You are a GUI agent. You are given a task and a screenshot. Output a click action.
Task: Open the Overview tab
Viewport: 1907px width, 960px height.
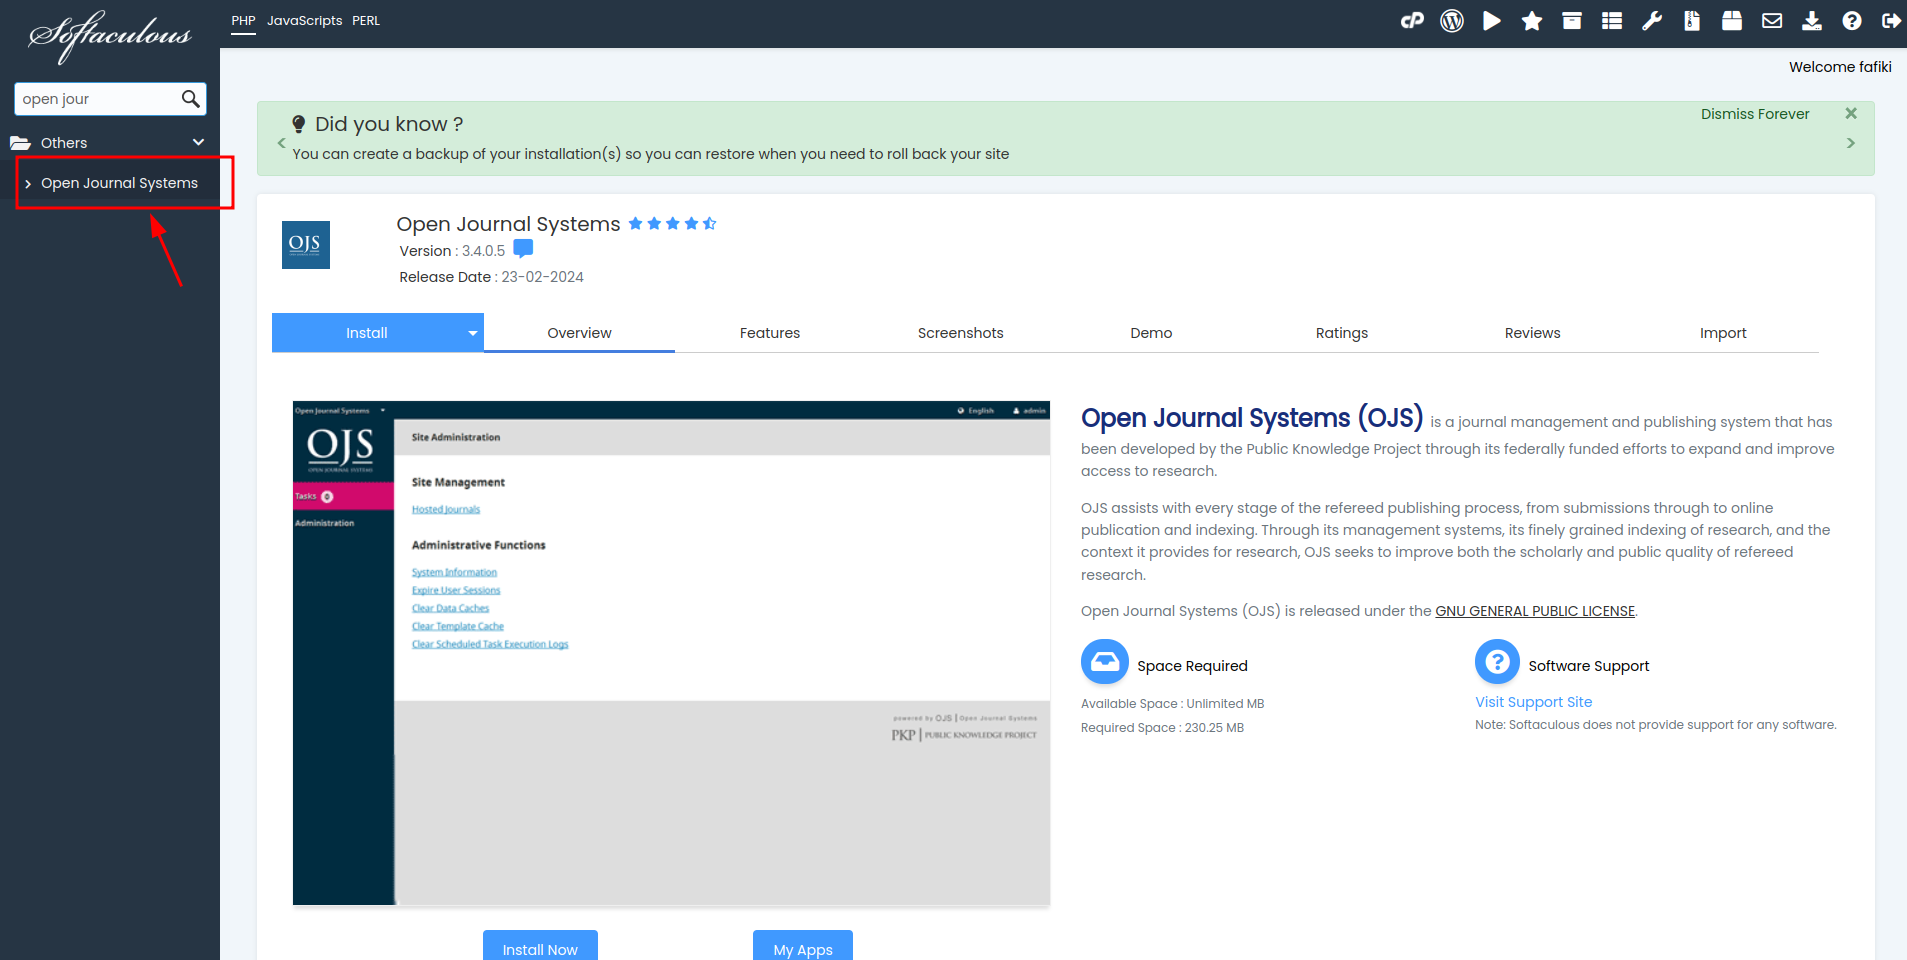pos(579,333)
